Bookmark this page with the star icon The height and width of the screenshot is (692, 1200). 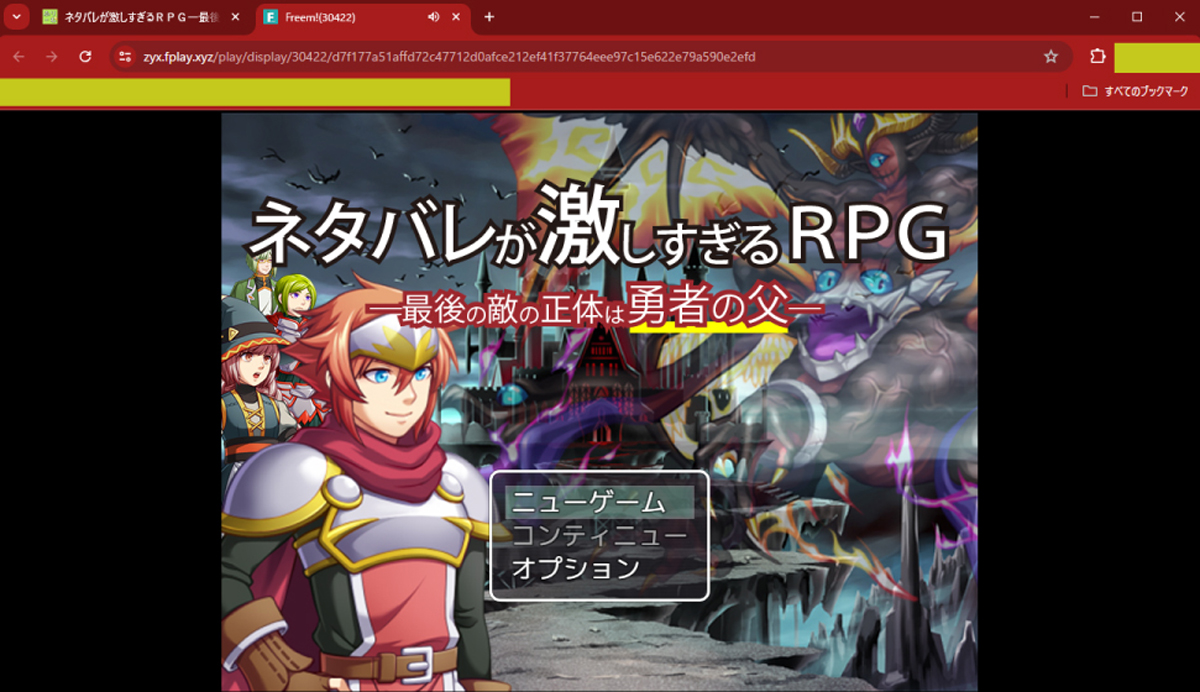tap(1051, 57)
